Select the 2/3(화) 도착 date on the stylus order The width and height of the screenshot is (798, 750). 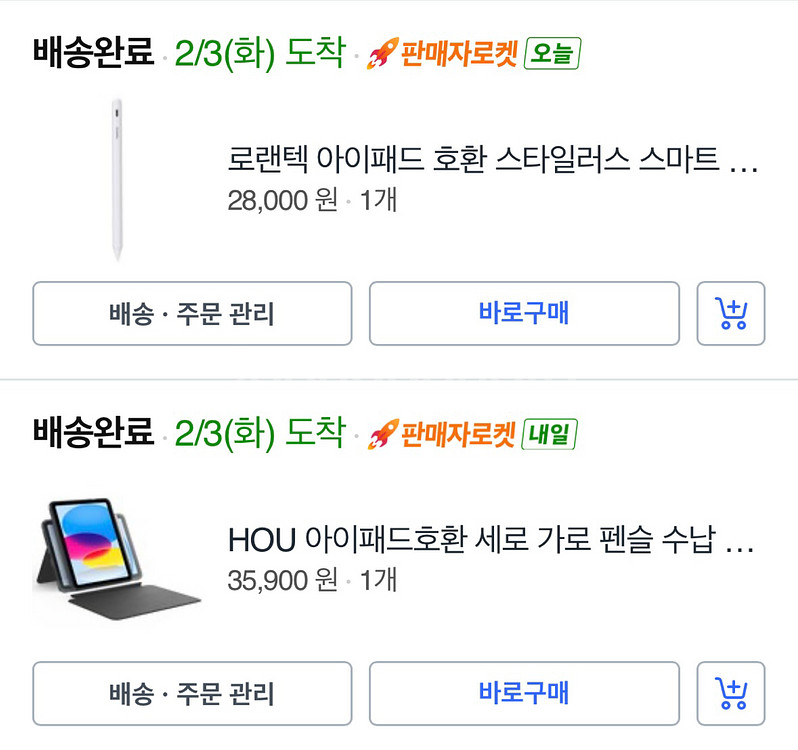(x=259, y=52)
